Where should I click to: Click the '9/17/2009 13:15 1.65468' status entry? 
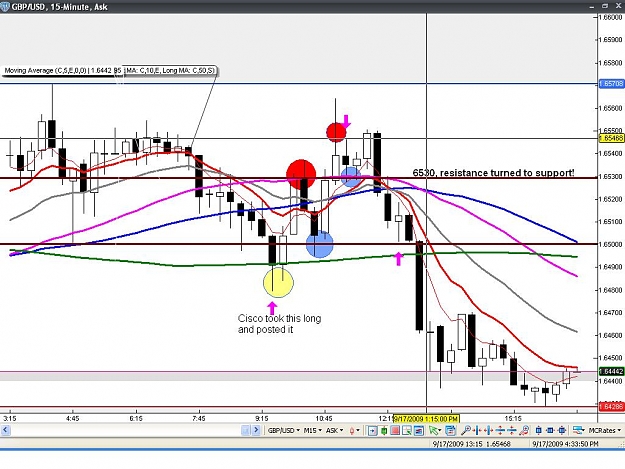point(472,443)
